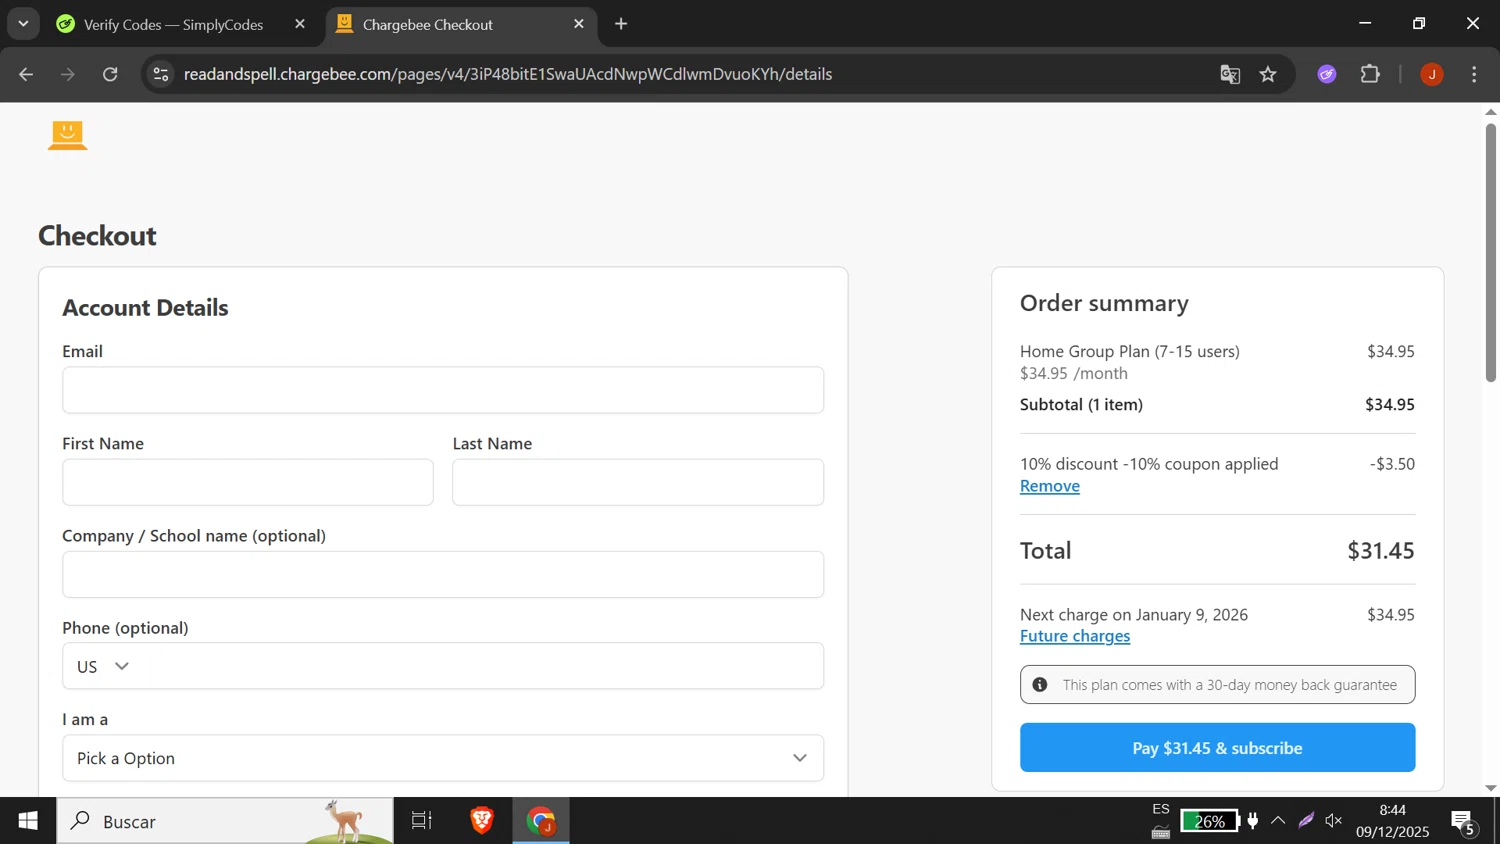Click the muted volume icon in tray
The height and width of the screenshot is (844, 1500).
pos(1334,821)
